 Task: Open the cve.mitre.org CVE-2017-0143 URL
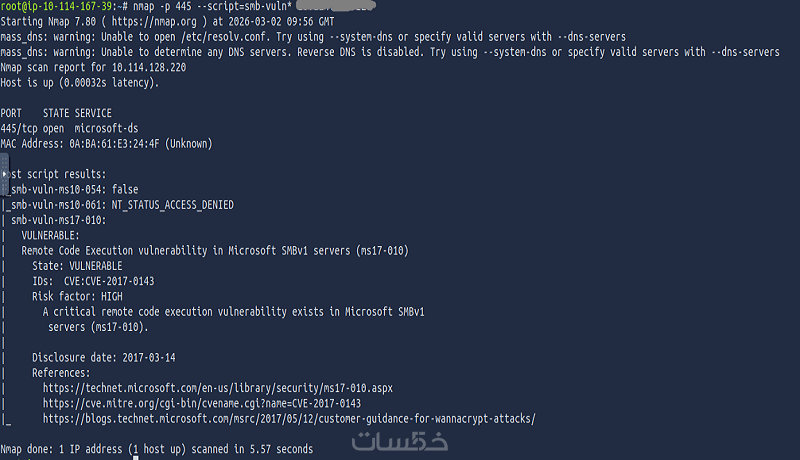[x=202, y=403]
